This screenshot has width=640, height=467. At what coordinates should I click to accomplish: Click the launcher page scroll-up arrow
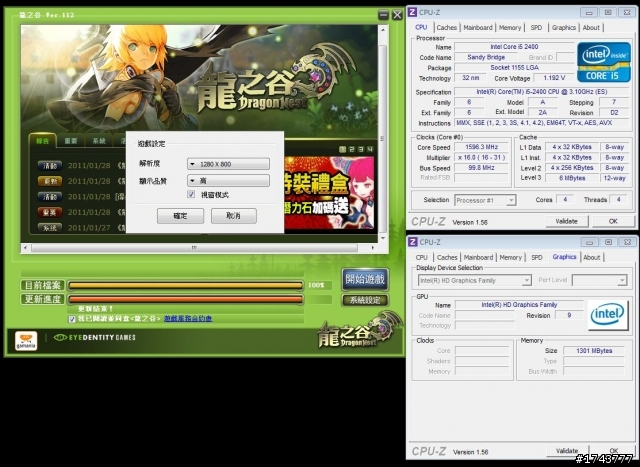click(x=383, y=30)
